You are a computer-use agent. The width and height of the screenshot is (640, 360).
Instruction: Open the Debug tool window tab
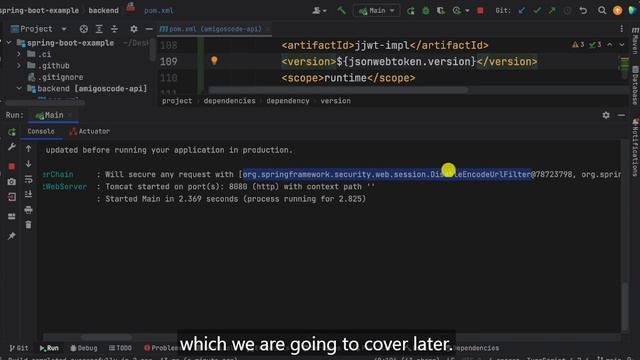coord(84,348)
